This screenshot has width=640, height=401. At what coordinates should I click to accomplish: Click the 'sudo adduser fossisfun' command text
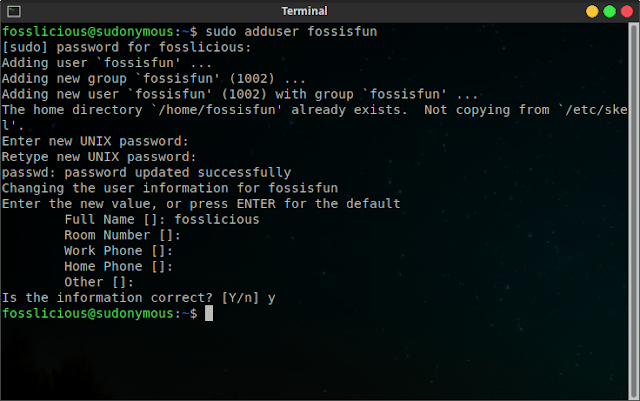click(x=291, y=31)
